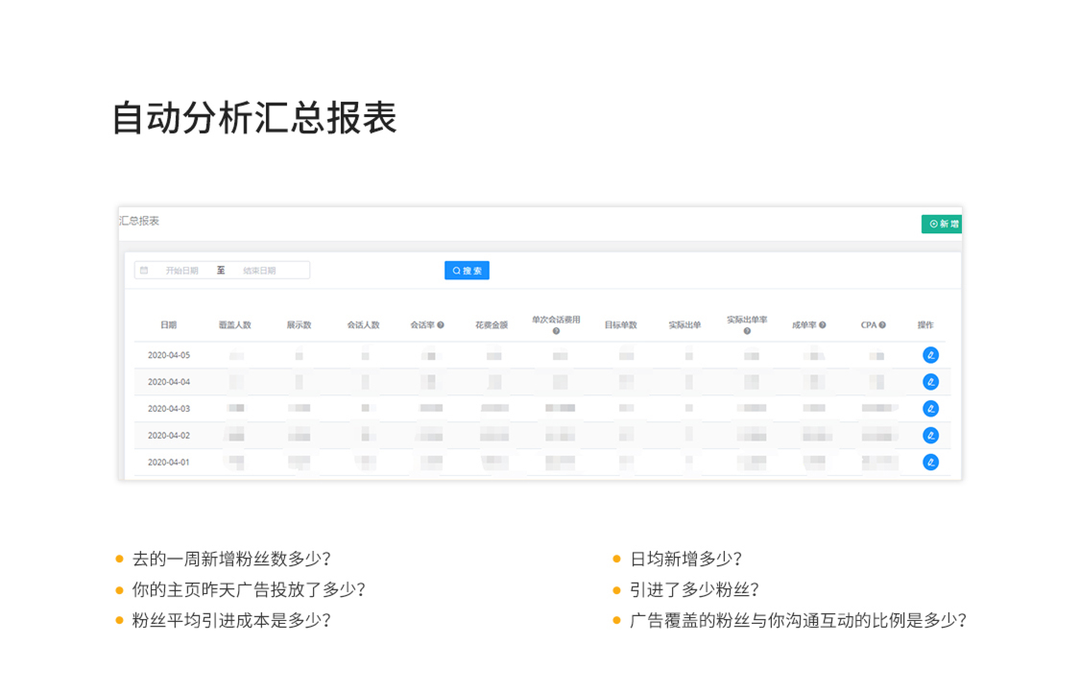Click the edit icon for row 2020-04-03
Viewport: 1080px width, 673px height.
(931, 408)
